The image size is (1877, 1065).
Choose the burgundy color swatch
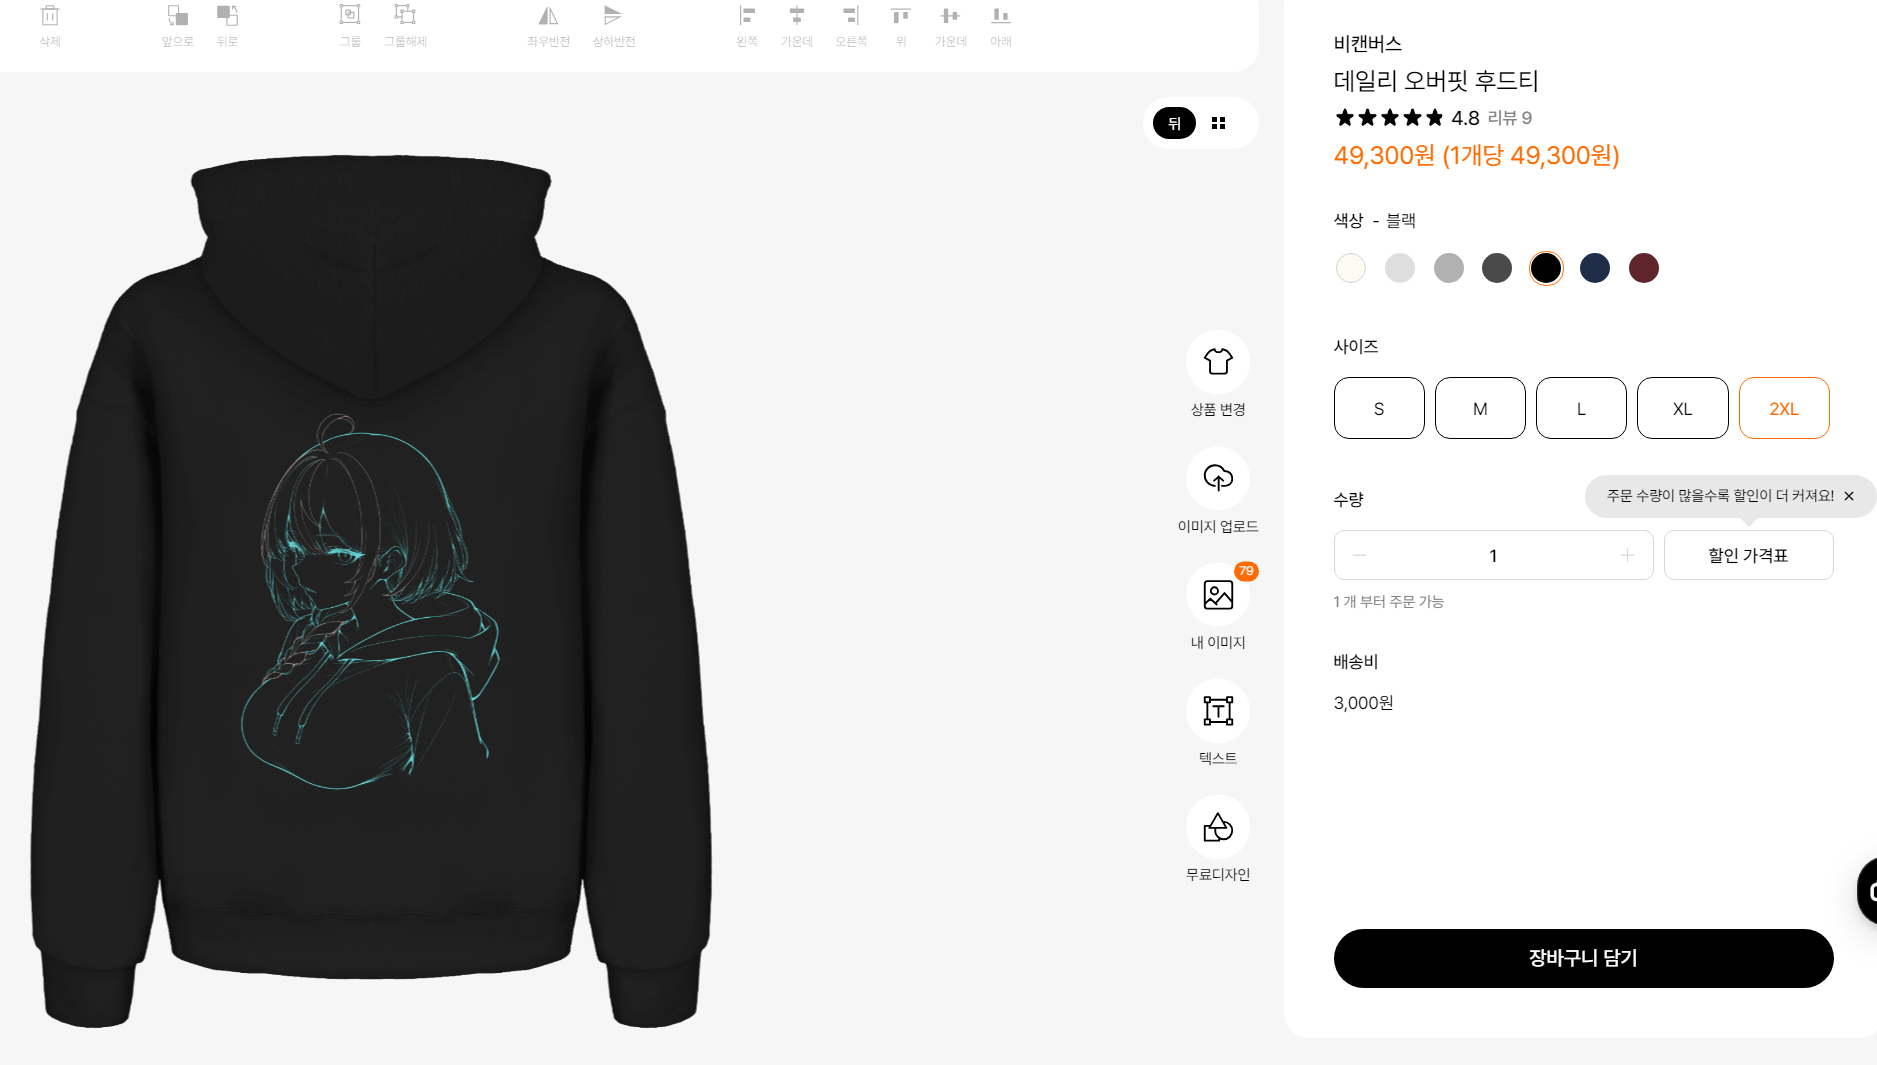point(1644,268)
